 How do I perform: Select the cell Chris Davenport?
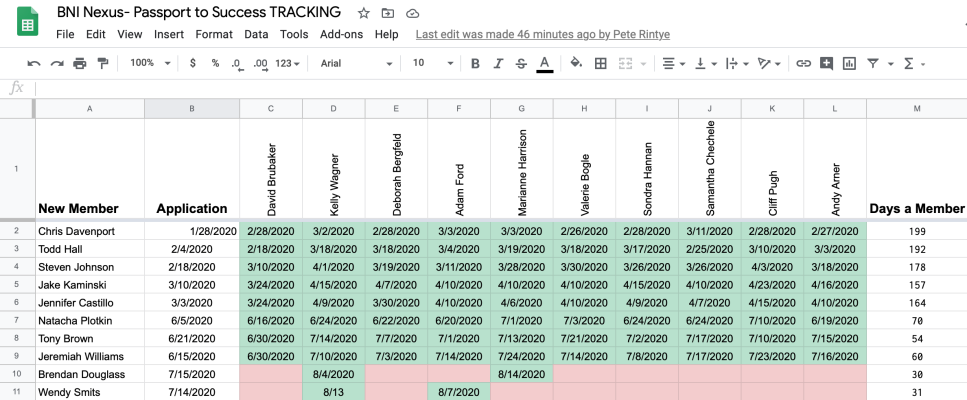(x=90, y=231)
